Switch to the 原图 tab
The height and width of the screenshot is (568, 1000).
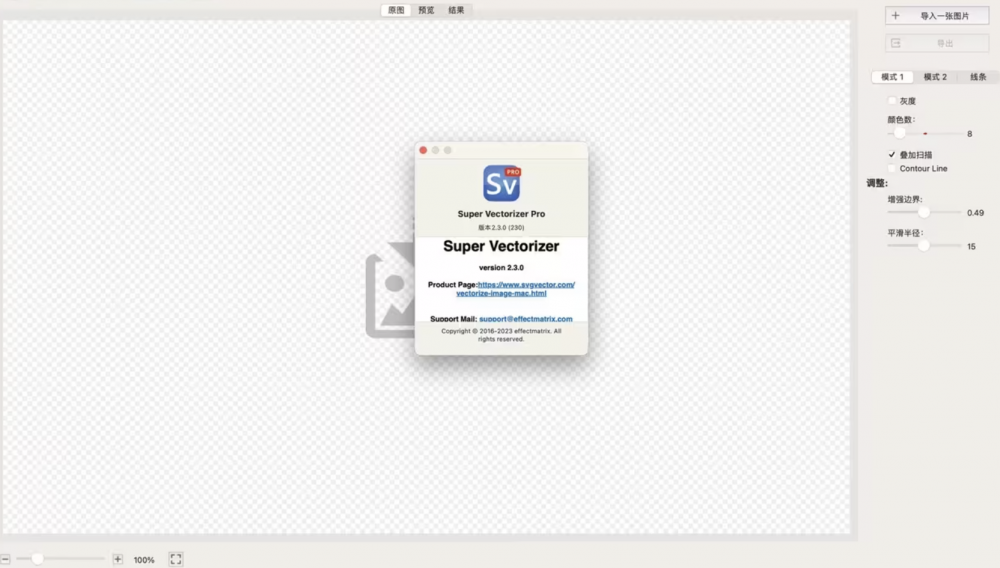pyautogui.click(x=396, y=10)
